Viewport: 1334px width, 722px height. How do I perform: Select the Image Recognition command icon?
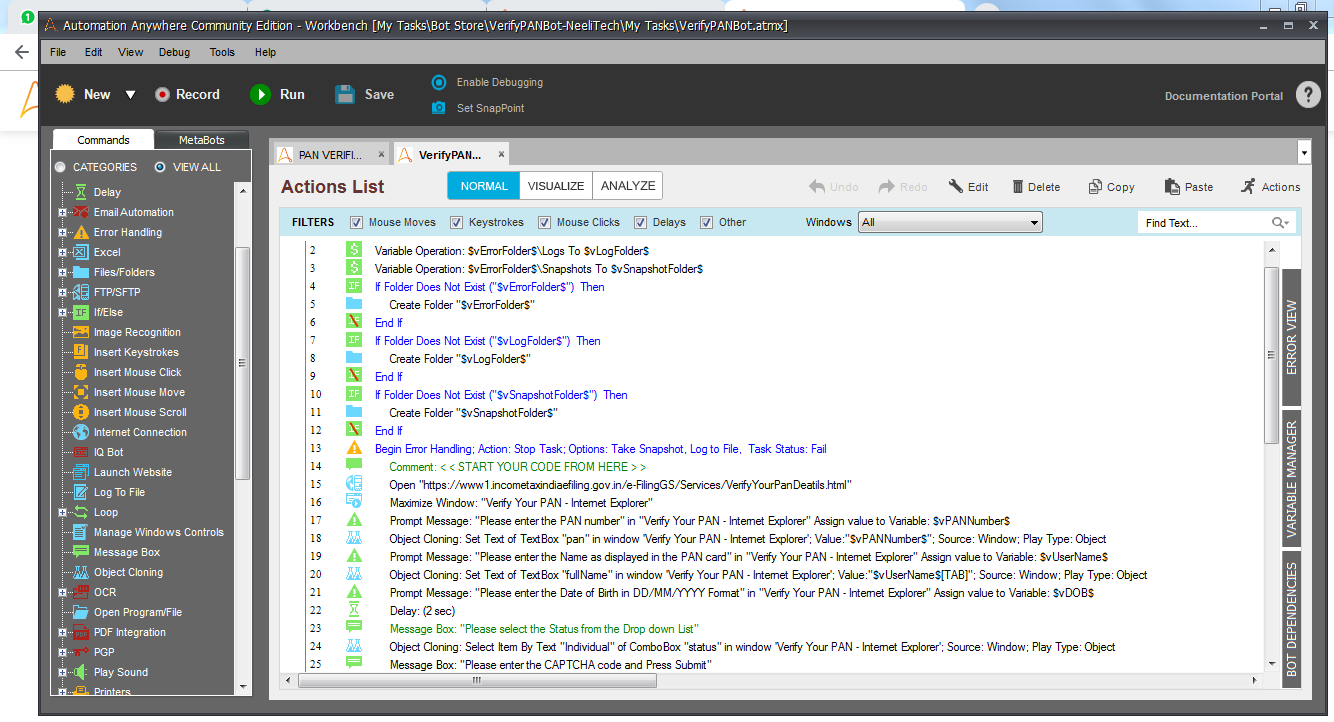pos(80,332)
